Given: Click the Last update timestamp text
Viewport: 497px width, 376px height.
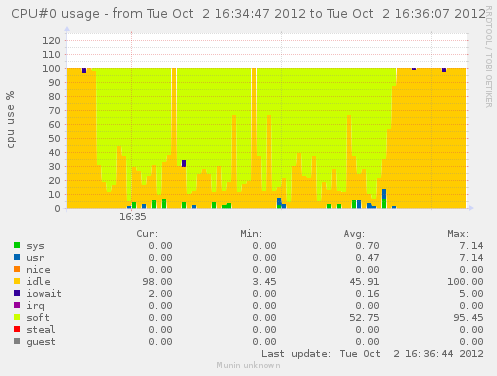Looking at the screenshot, I should [372, 354].
